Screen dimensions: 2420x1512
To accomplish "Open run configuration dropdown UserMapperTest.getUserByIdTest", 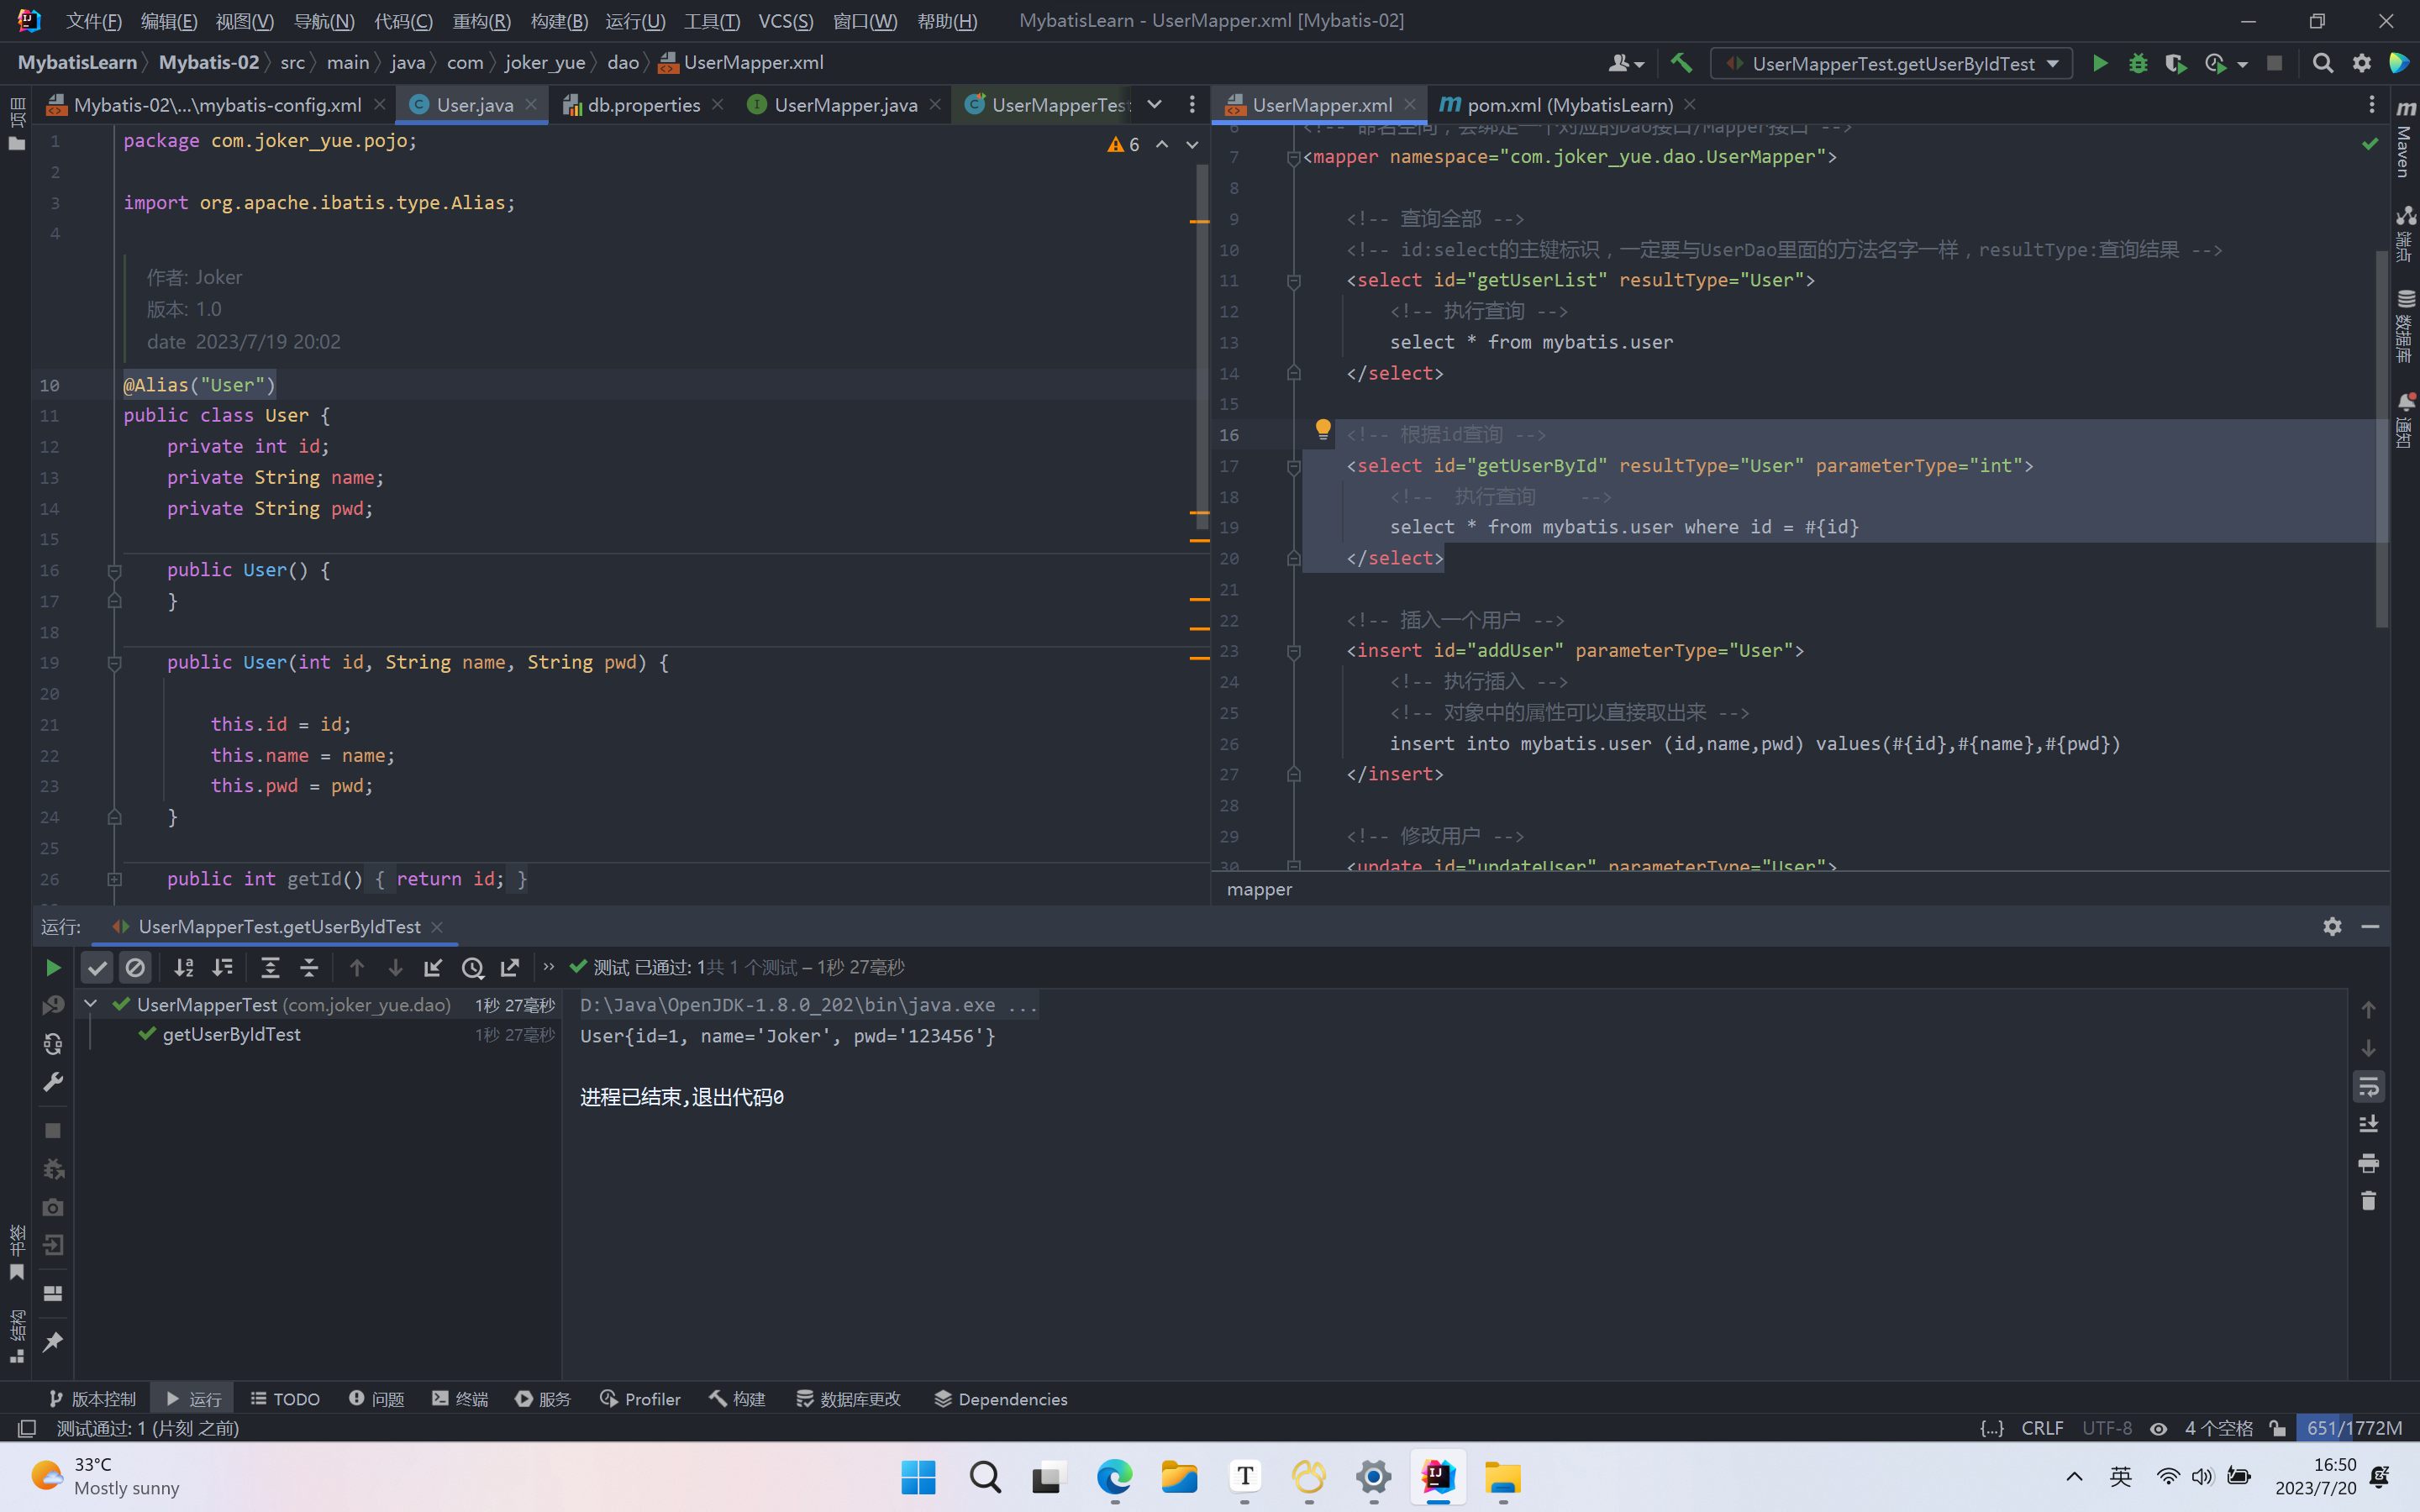I will coord(1891,63).
